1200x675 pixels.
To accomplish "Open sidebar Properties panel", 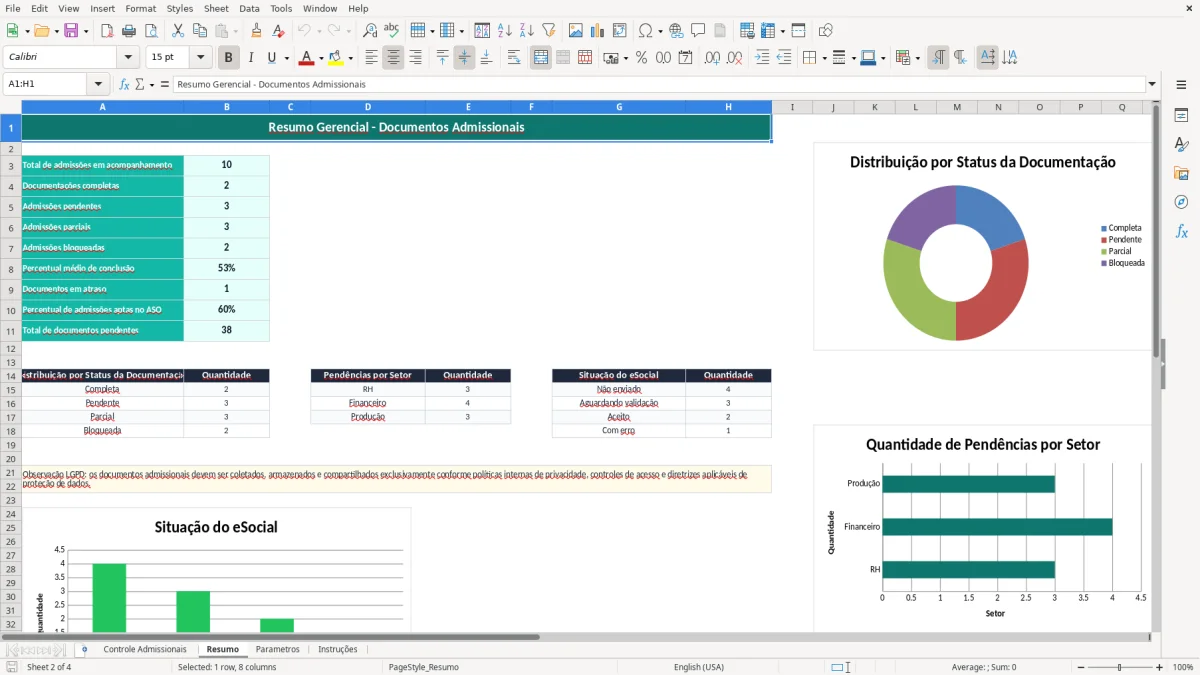I will 1181,115.
